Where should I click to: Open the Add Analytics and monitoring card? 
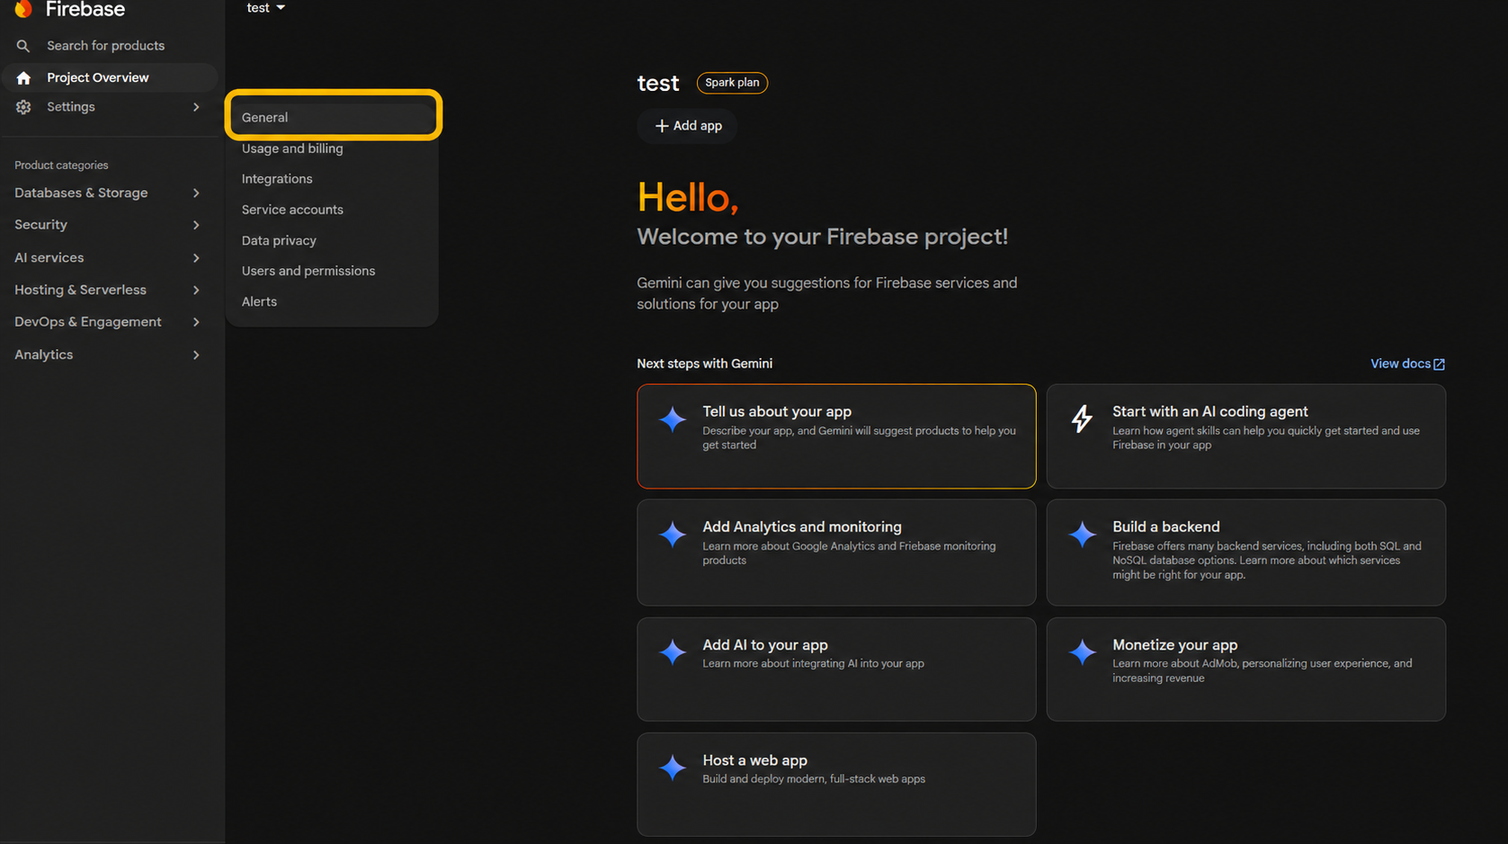tap(836, 552)
